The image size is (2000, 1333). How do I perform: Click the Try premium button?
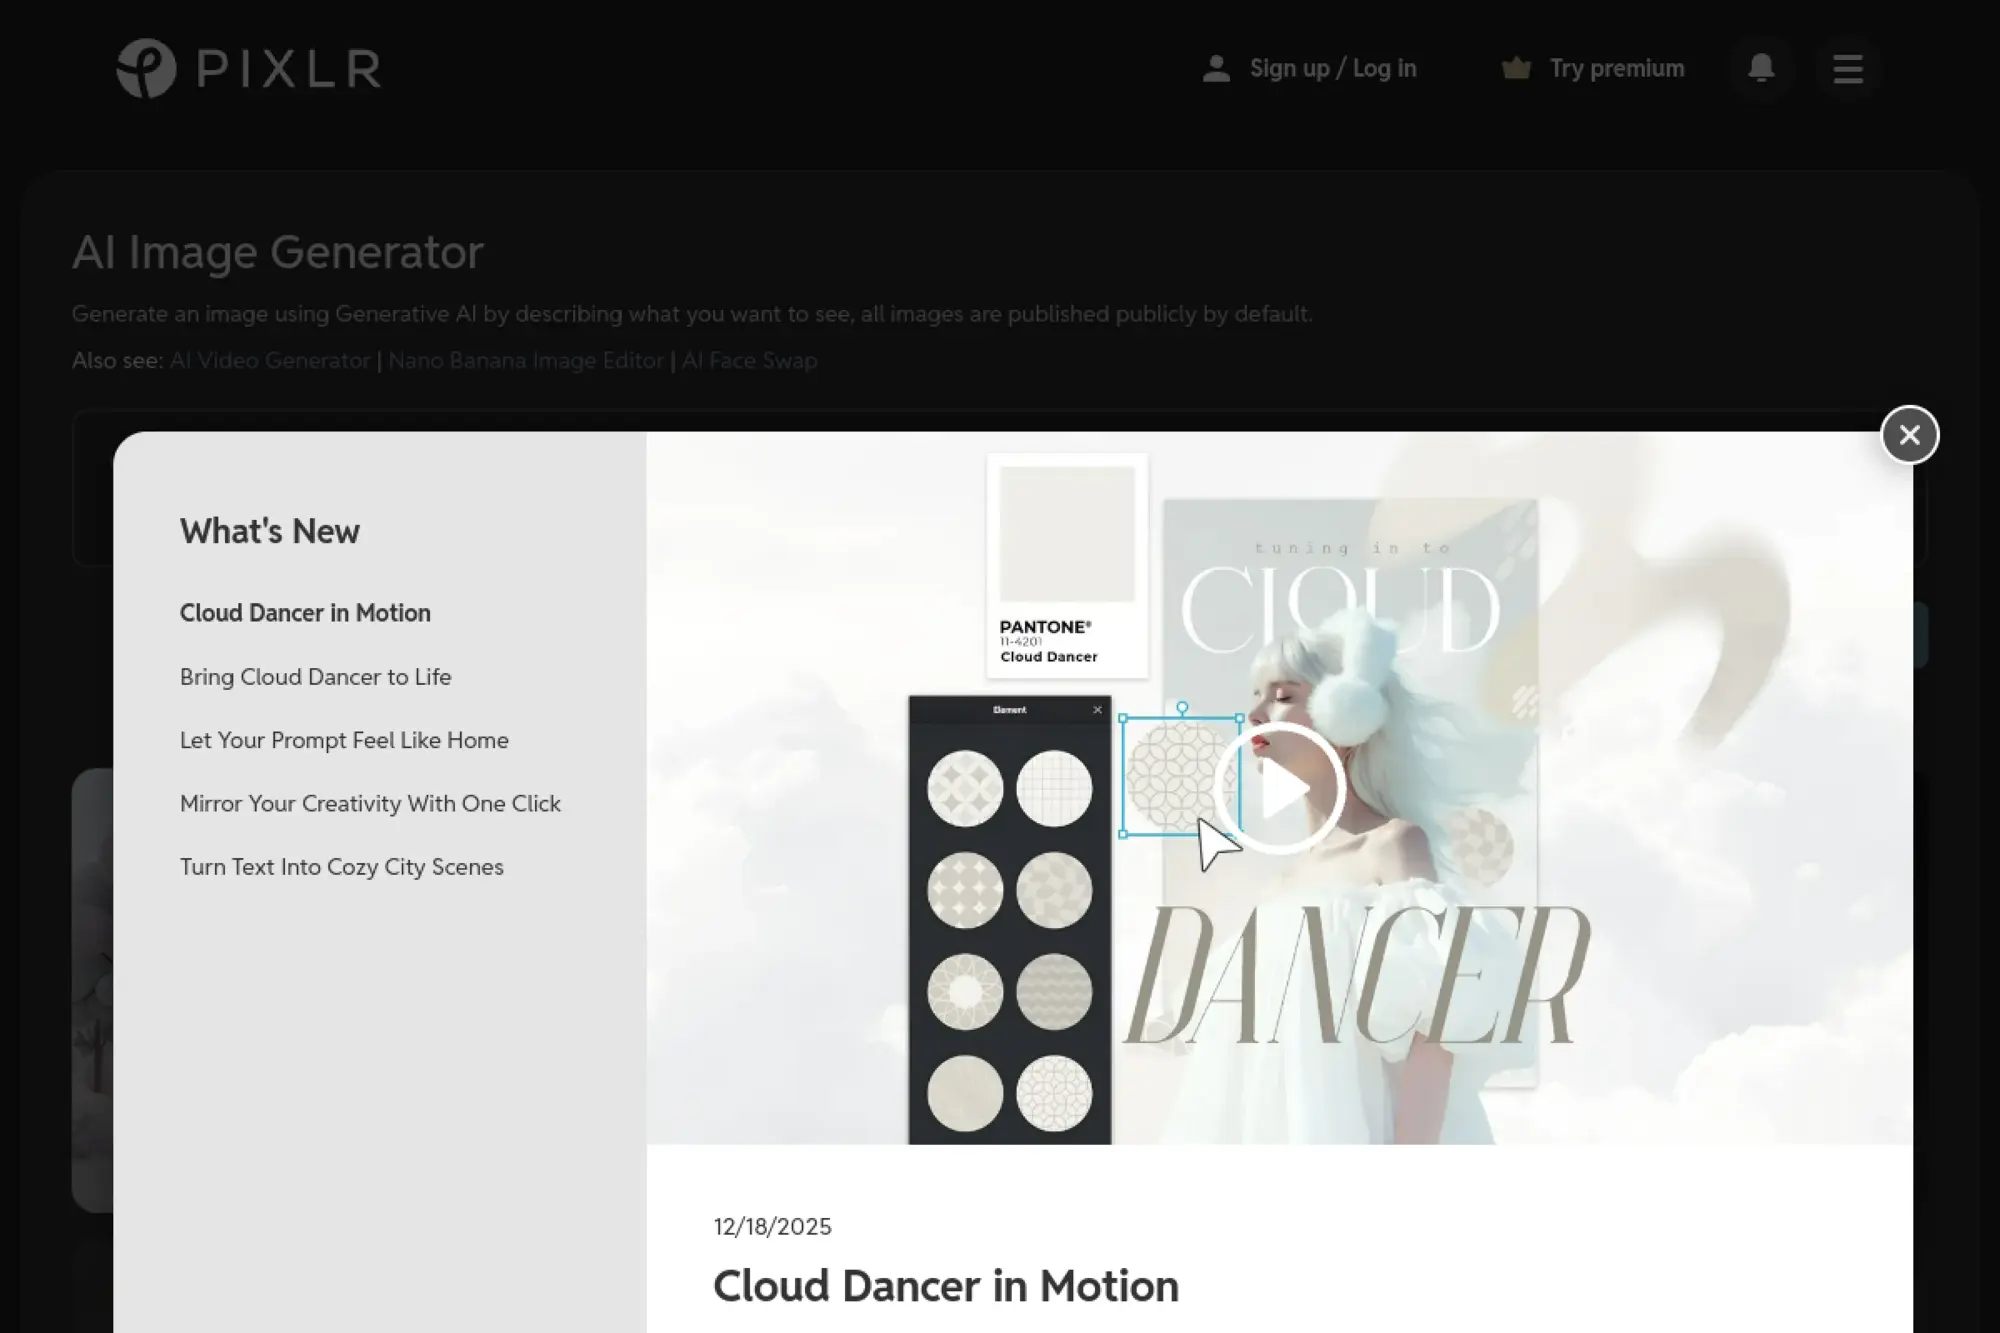[1616, 68]
